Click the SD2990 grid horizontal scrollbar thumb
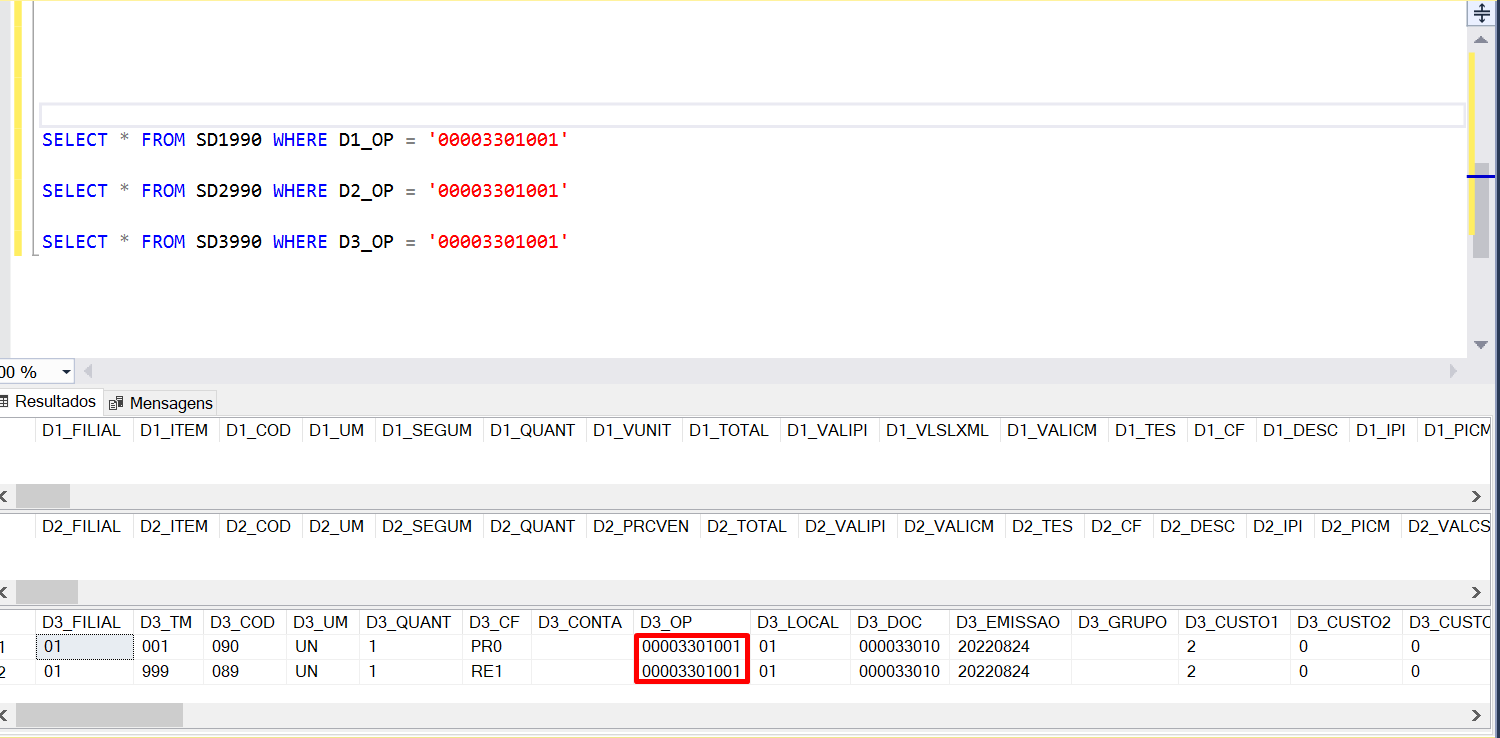 [47, 592]
